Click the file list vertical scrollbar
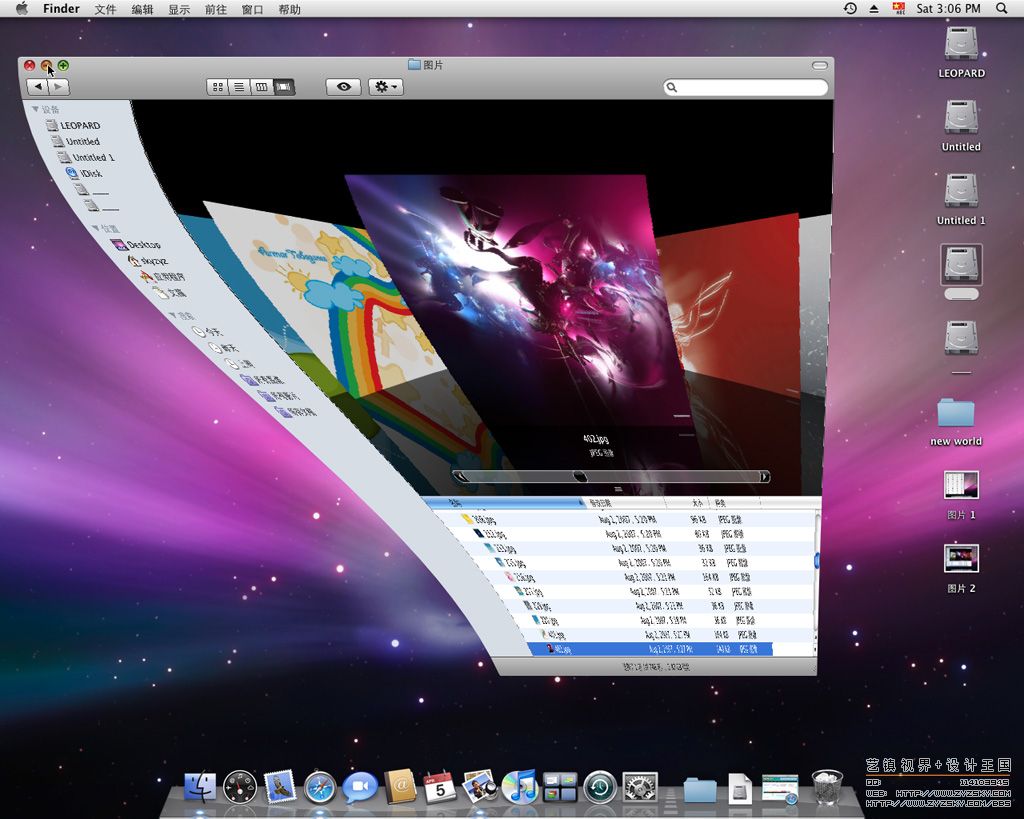 click(x=816, y=562)
